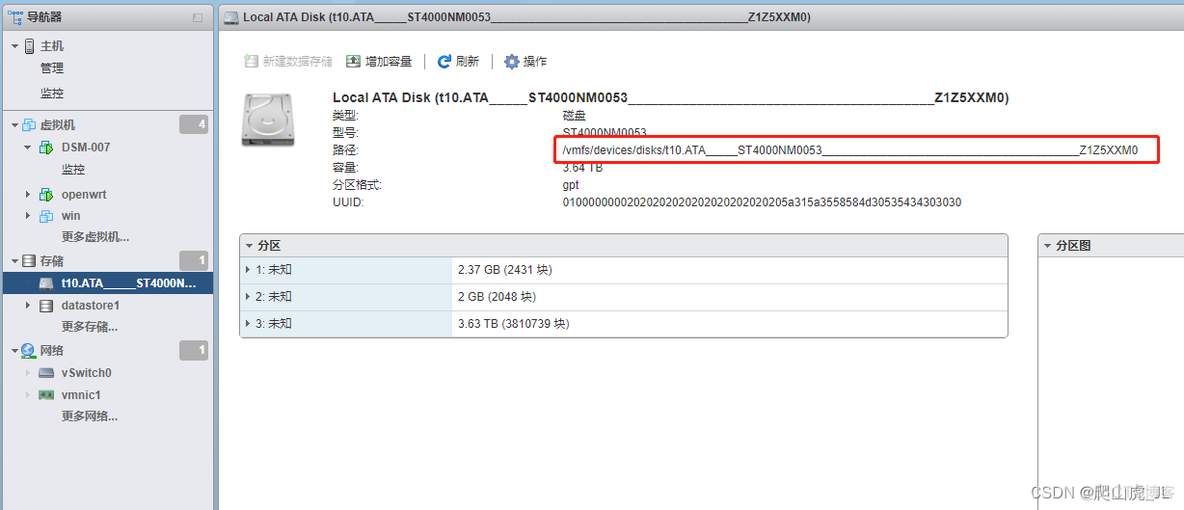Click the openwrt VM icon
The height and width of the screenshot is (510, 1184).
[x=46, y=194]
